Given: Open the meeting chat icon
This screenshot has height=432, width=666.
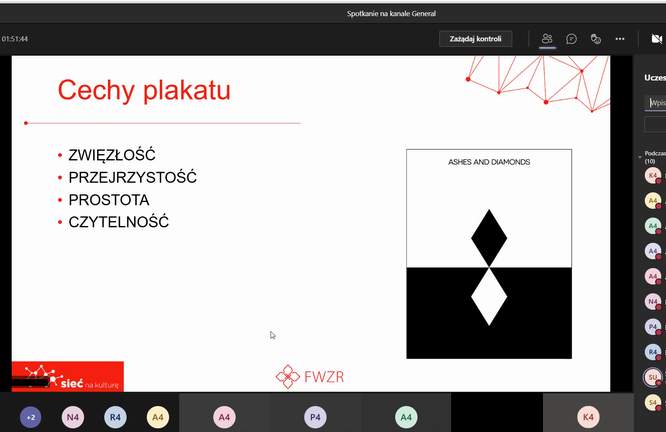Looking at the screenshot, I should pyautogui.click(x=571, y=39).
